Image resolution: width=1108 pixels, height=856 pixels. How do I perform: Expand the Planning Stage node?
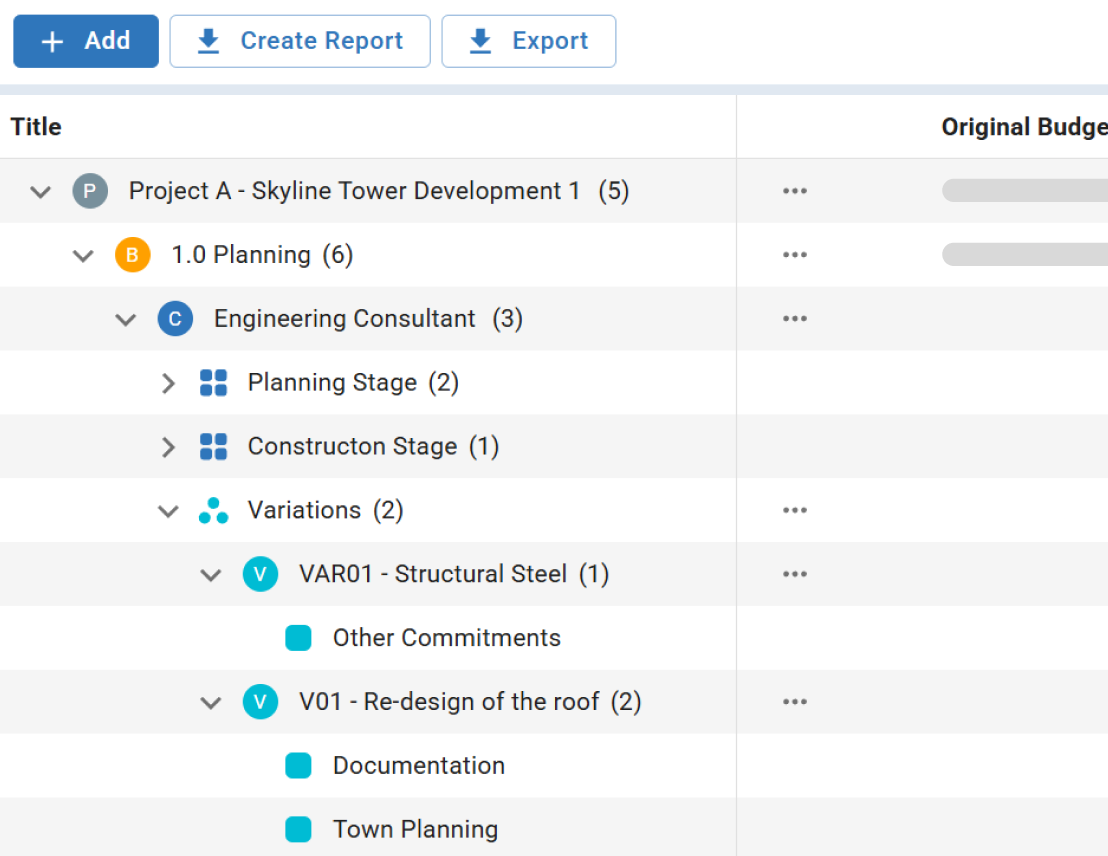point(168,382)
